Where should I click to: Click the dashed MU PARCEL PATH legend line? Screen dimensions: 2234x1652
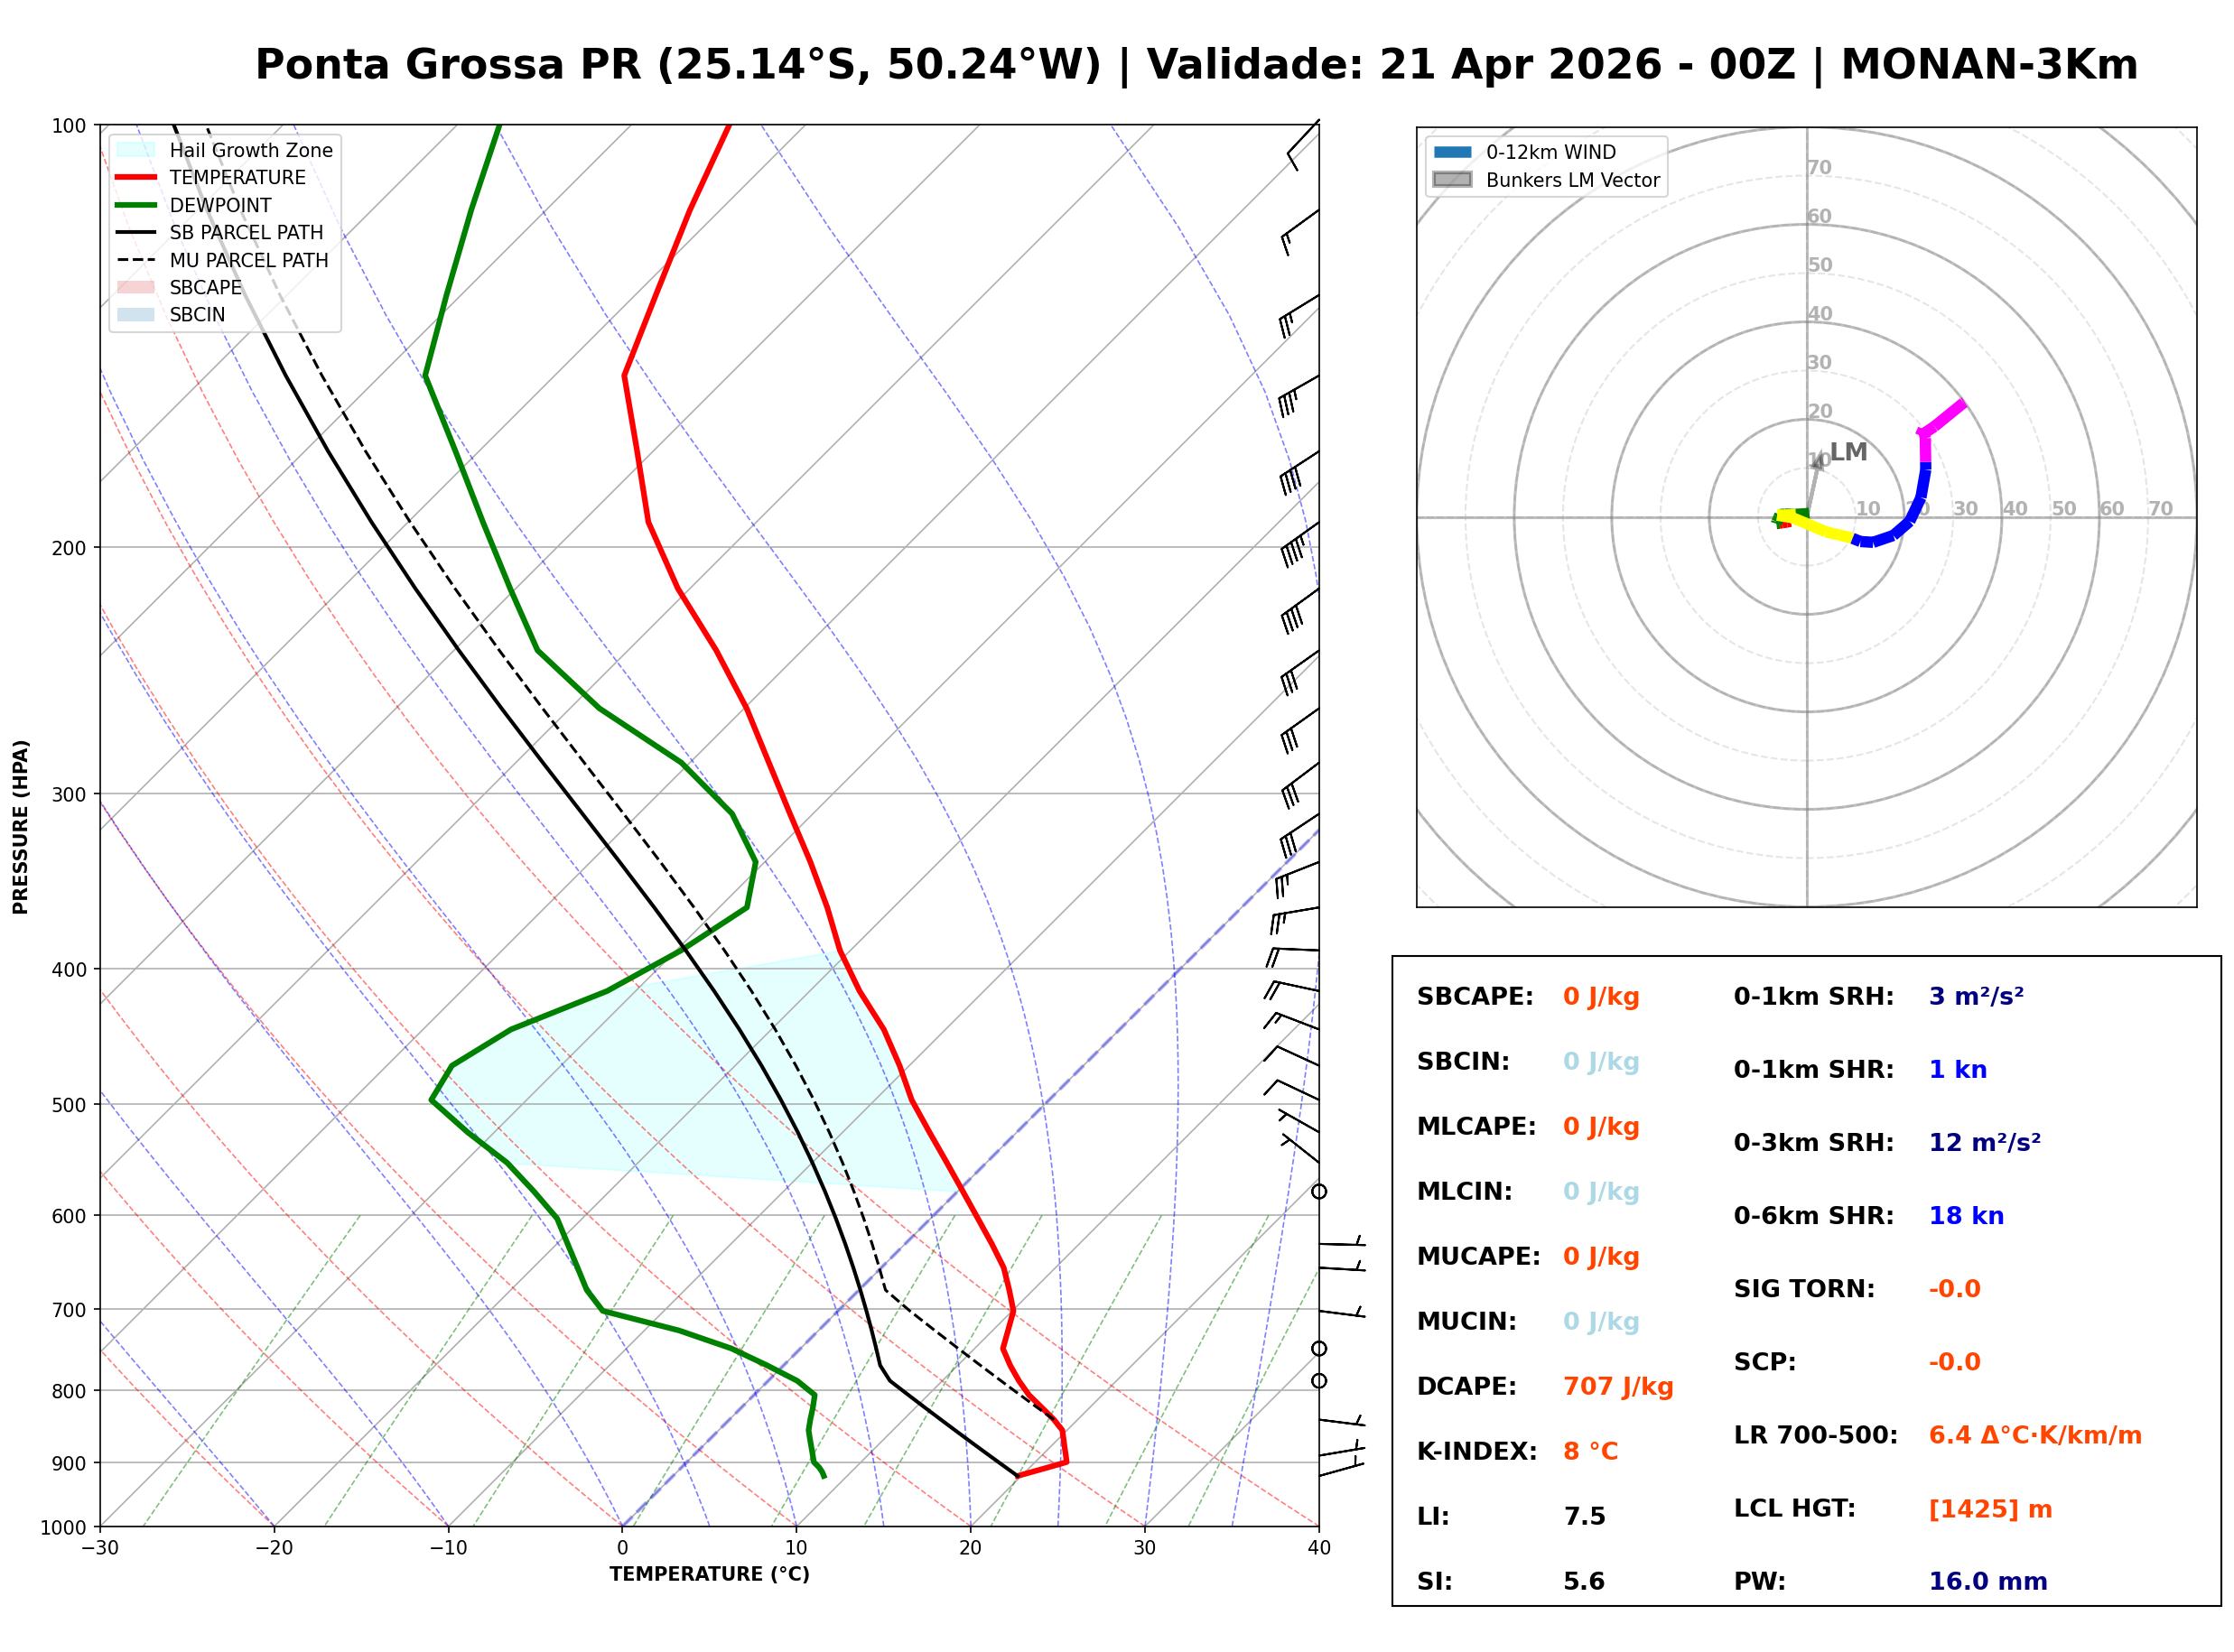pos(136,260)
